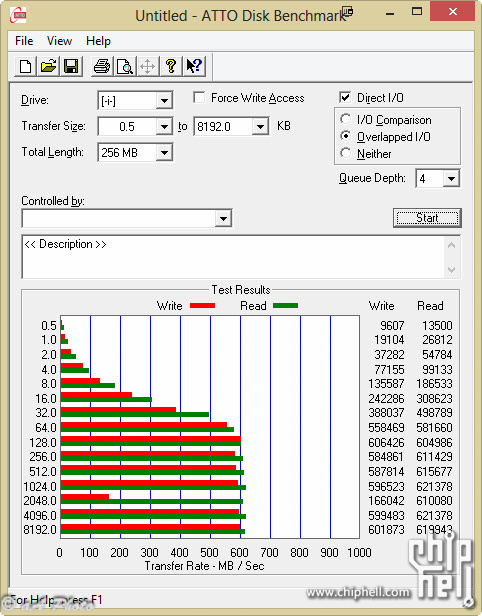The image size is (482, 616).
Task: Uncheck the Direct I/O checkbox
Action: pyautogui.click(x=345, y=97)
